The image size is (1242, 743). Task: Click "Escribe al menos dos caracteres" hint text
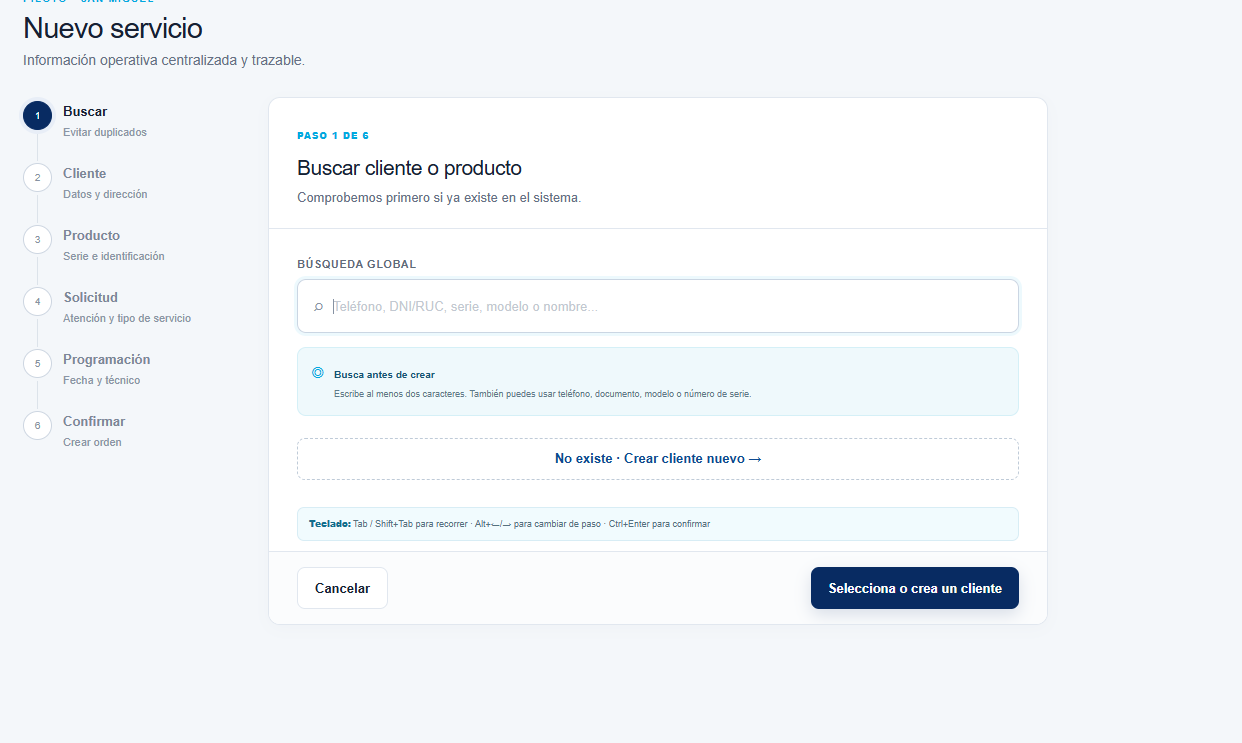(542, 394)
